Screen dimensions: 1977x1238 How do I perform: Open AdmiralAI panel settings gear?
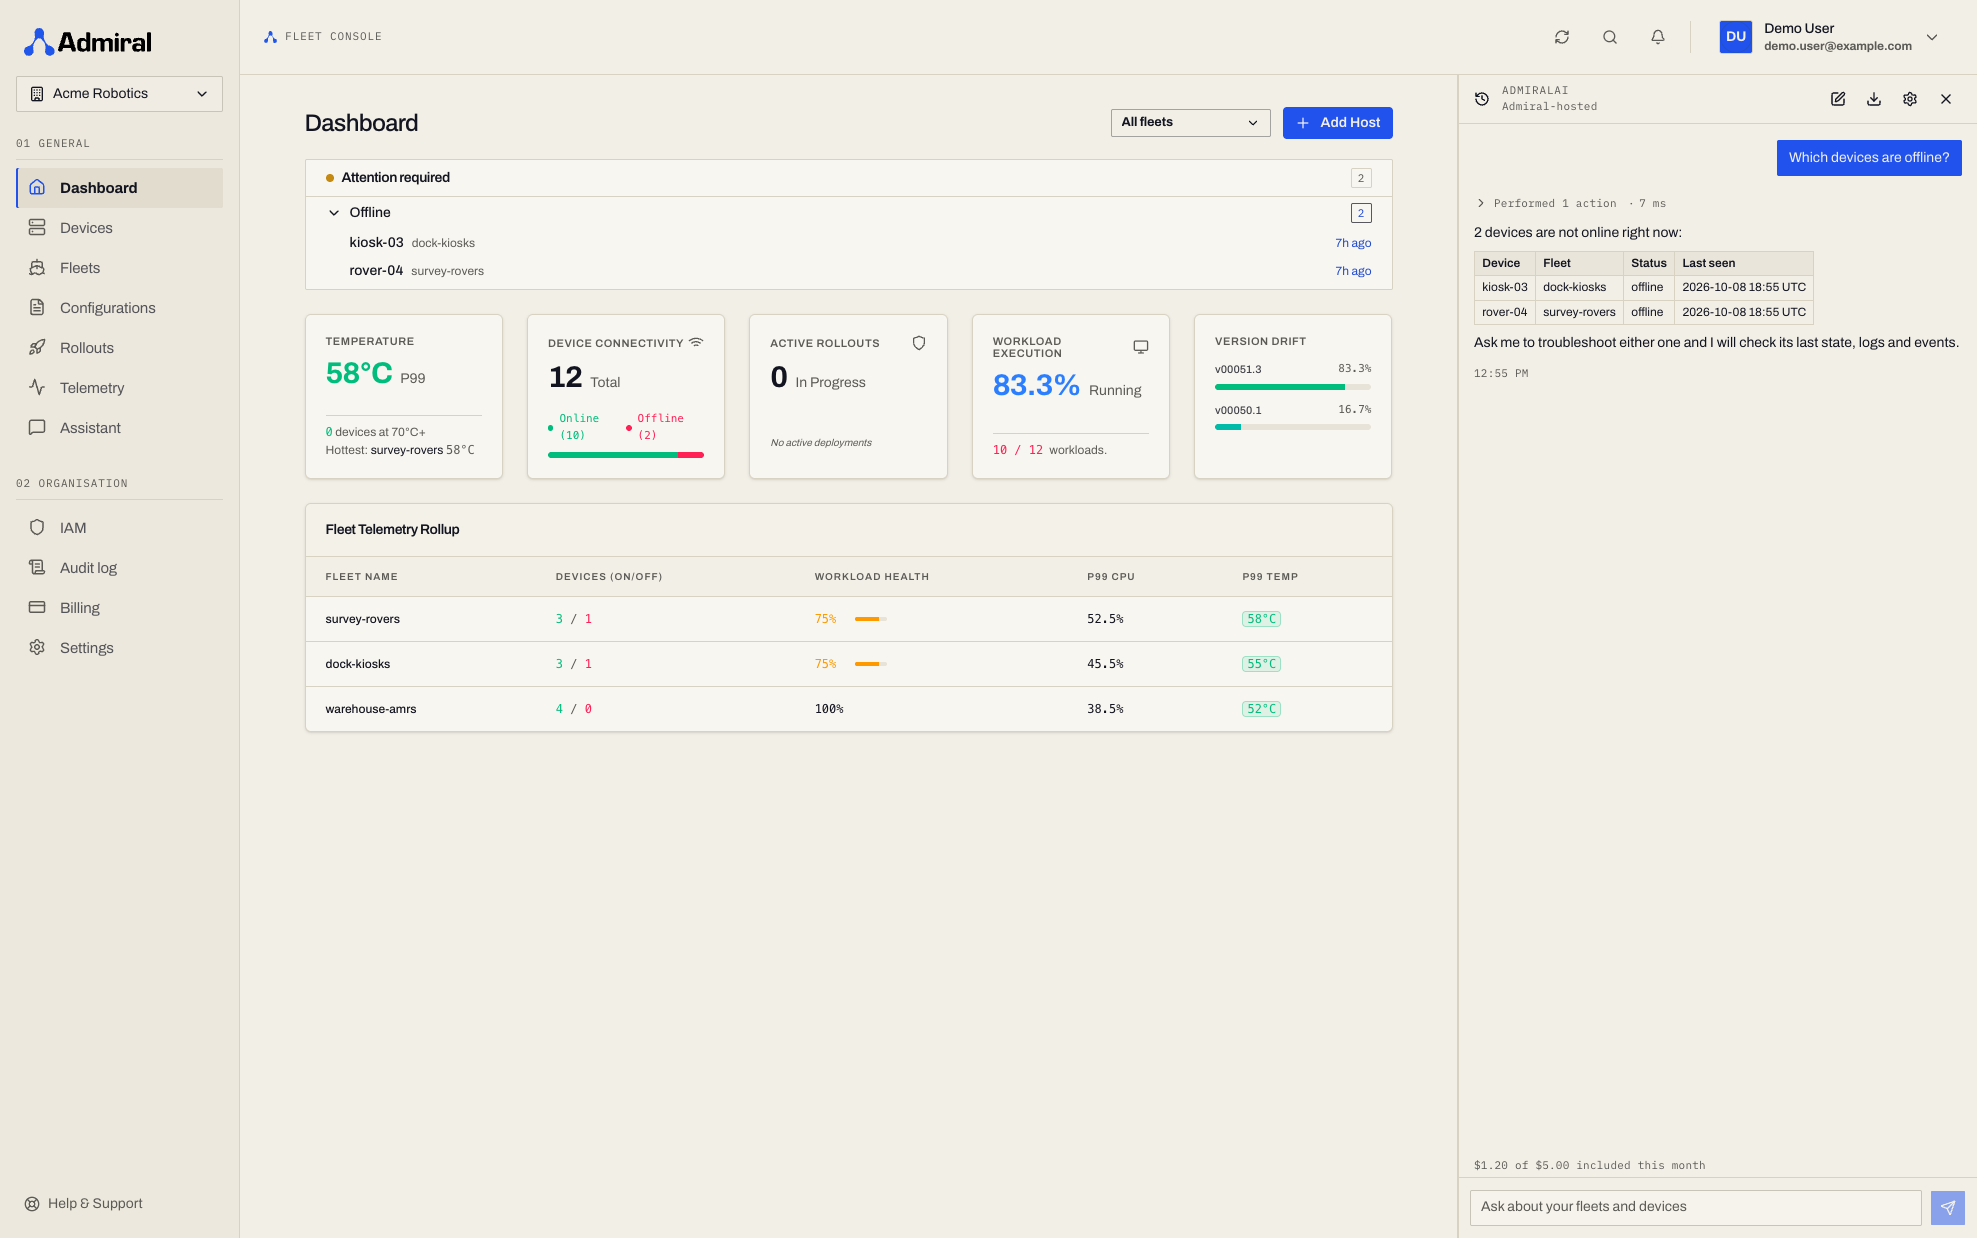pos(1910,99)
